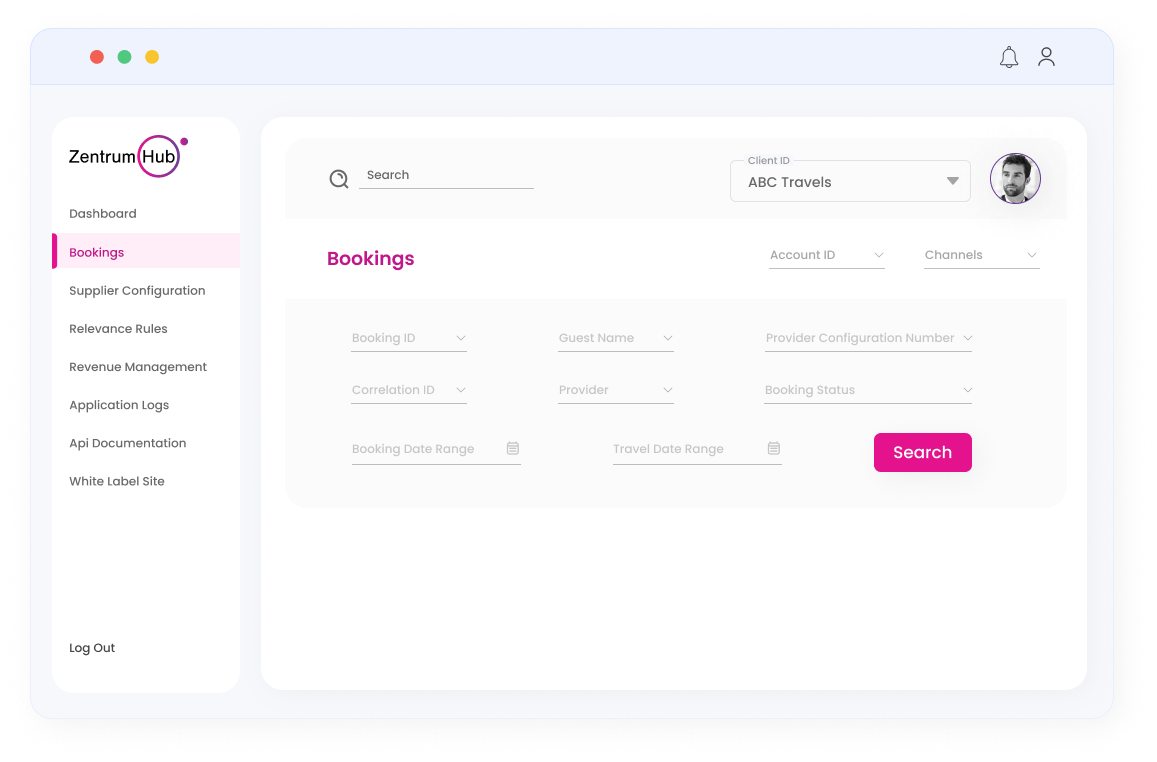The image size is (1157, 762).
Task: Click the user account icon
Action: click(1046, 57)
